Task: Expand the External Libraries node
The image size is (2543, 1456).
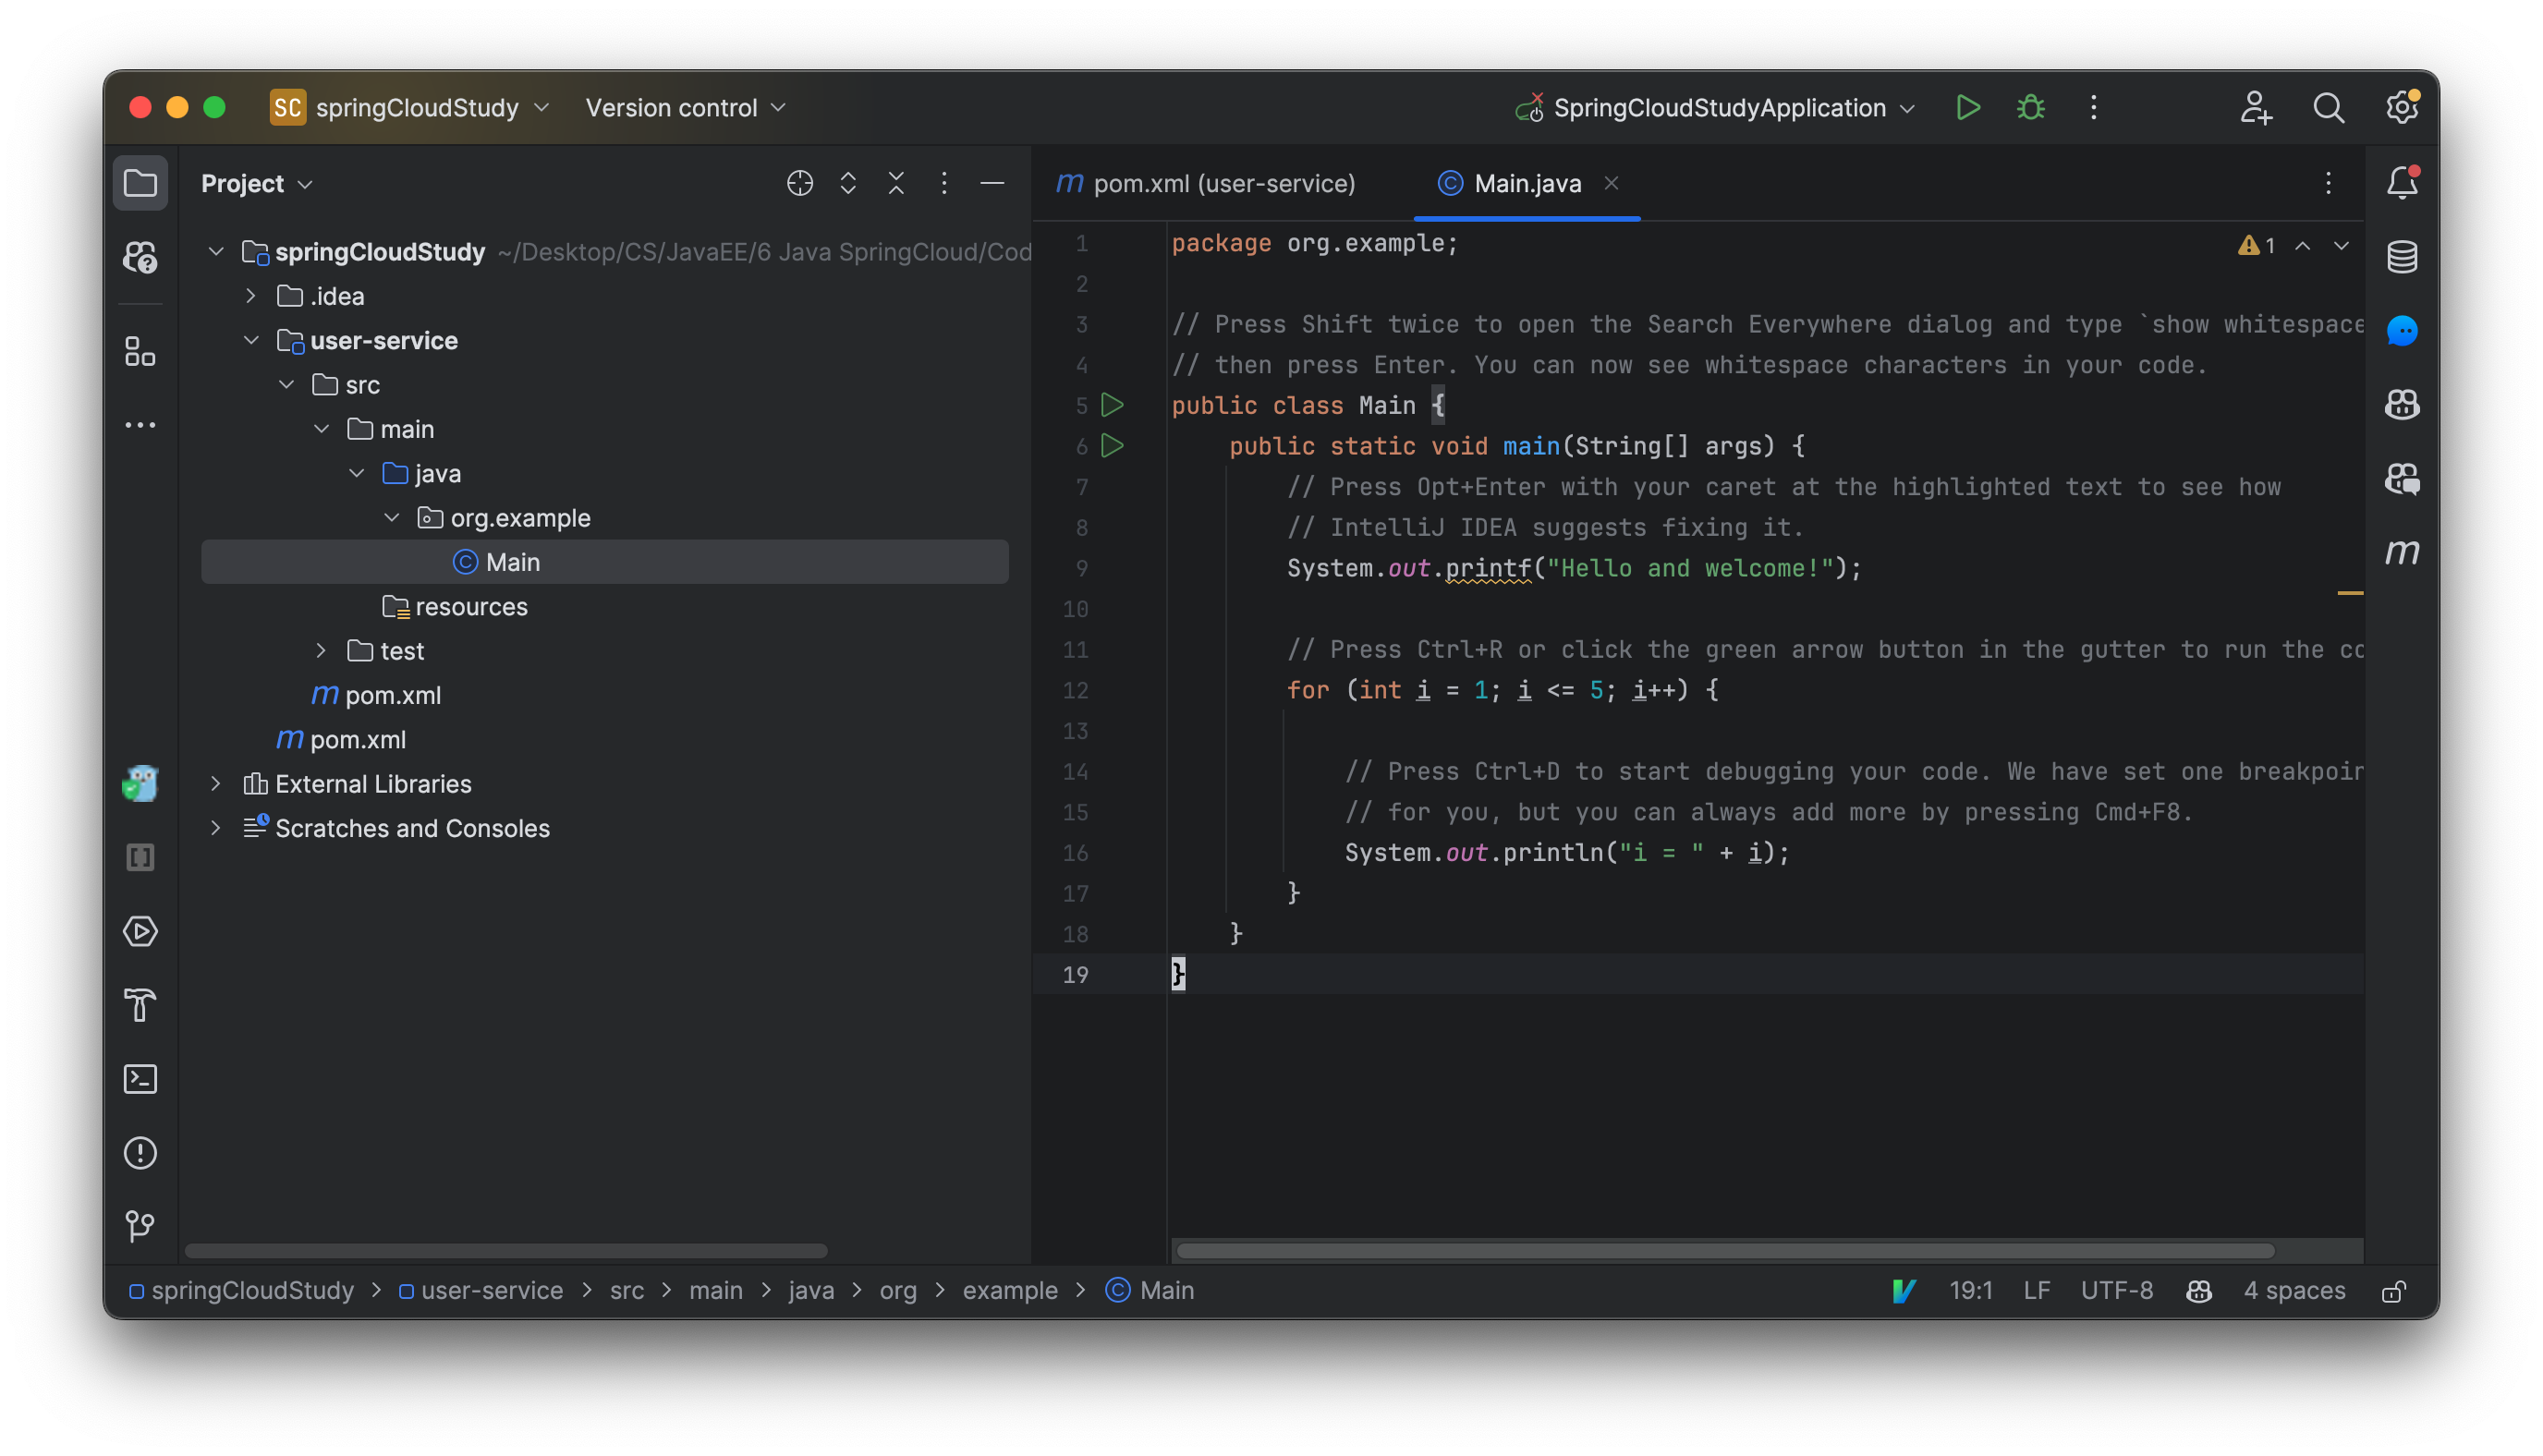Action: [216, 783]
